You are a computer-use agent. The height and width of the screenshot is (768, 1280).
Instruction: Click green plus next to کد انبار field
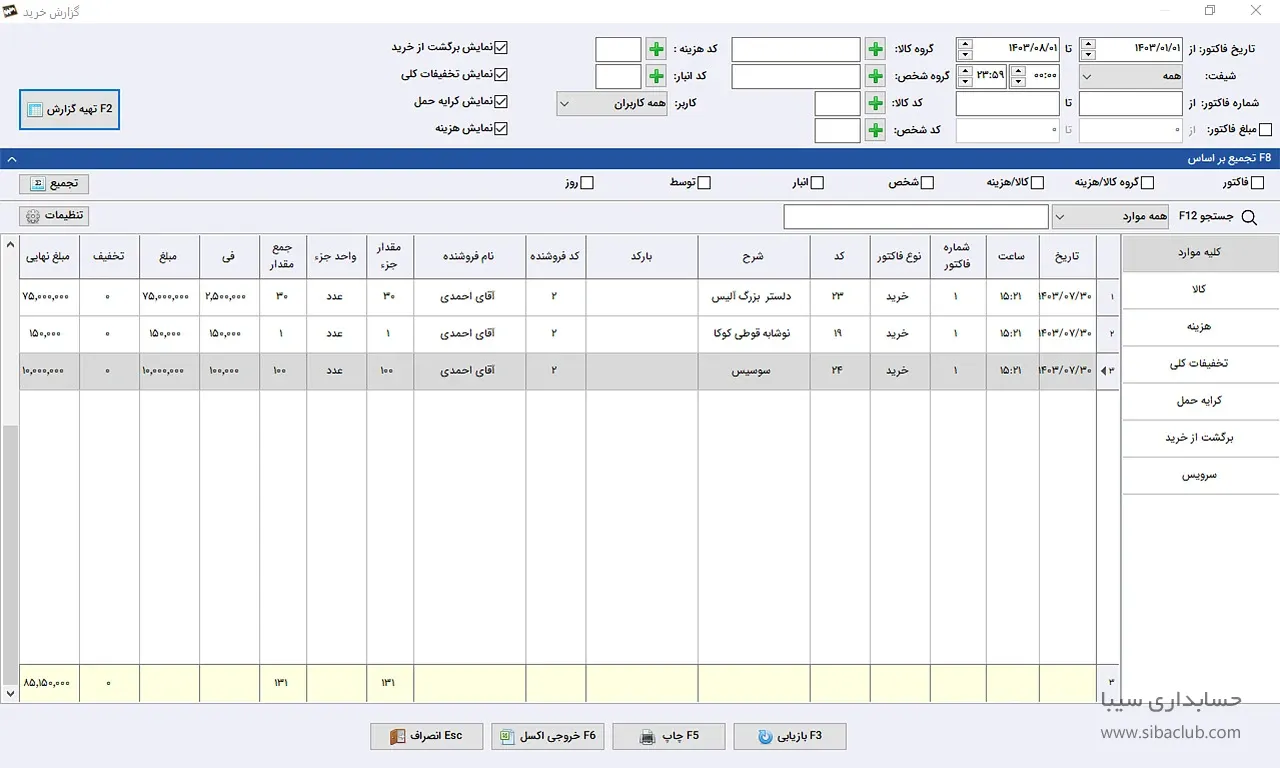[655, 77]
